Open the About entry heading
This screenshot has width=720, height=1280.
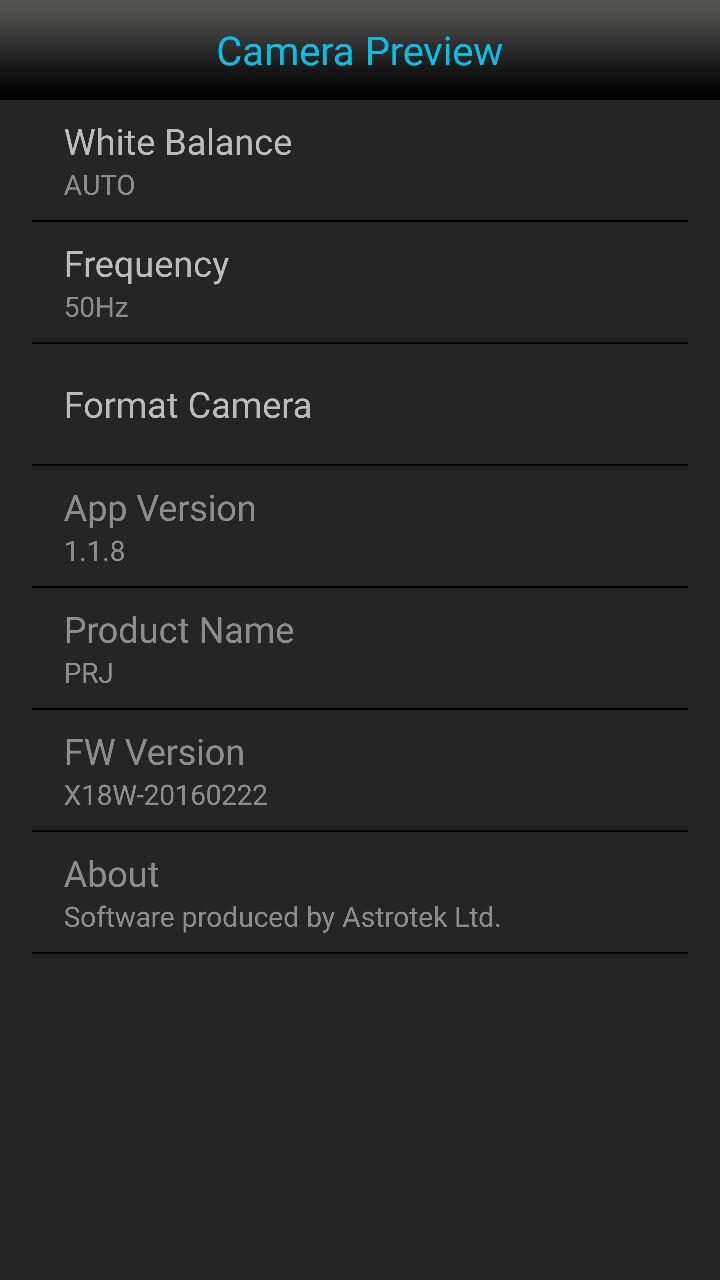111,875
